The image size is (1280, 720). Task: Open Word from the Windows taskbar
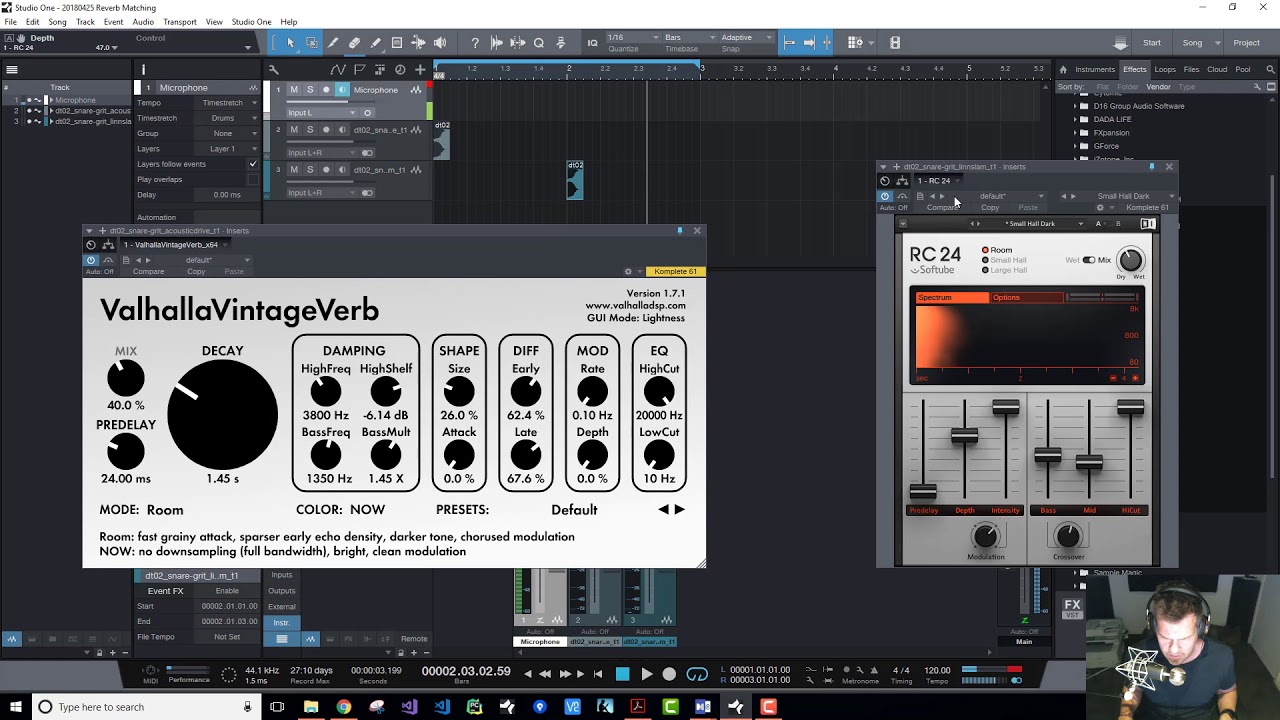703,707
